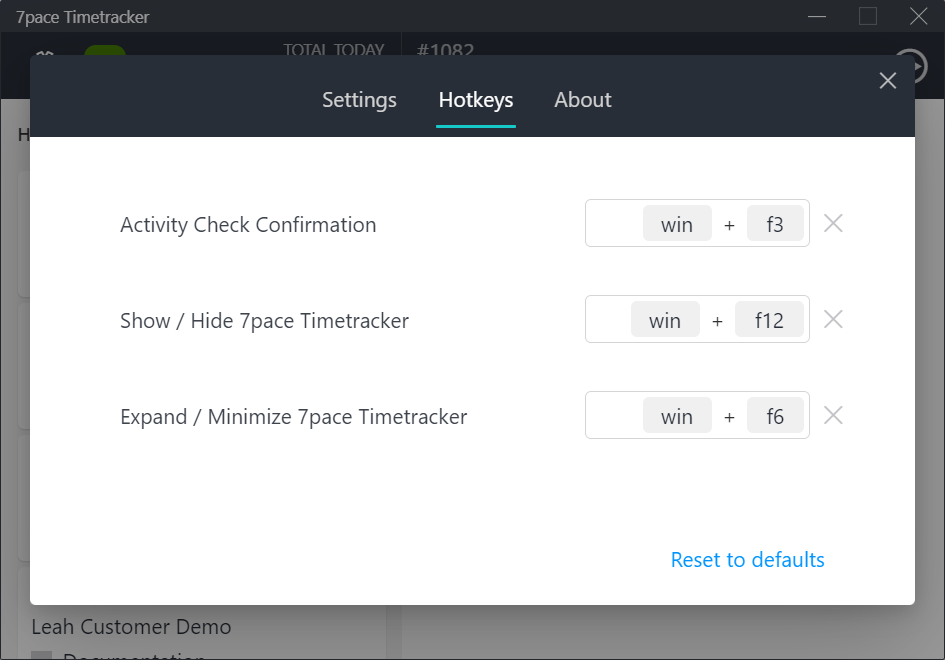
Task: Edit the Show / Hide Timetracker hotkey field
Action: [x=697, y=319]
